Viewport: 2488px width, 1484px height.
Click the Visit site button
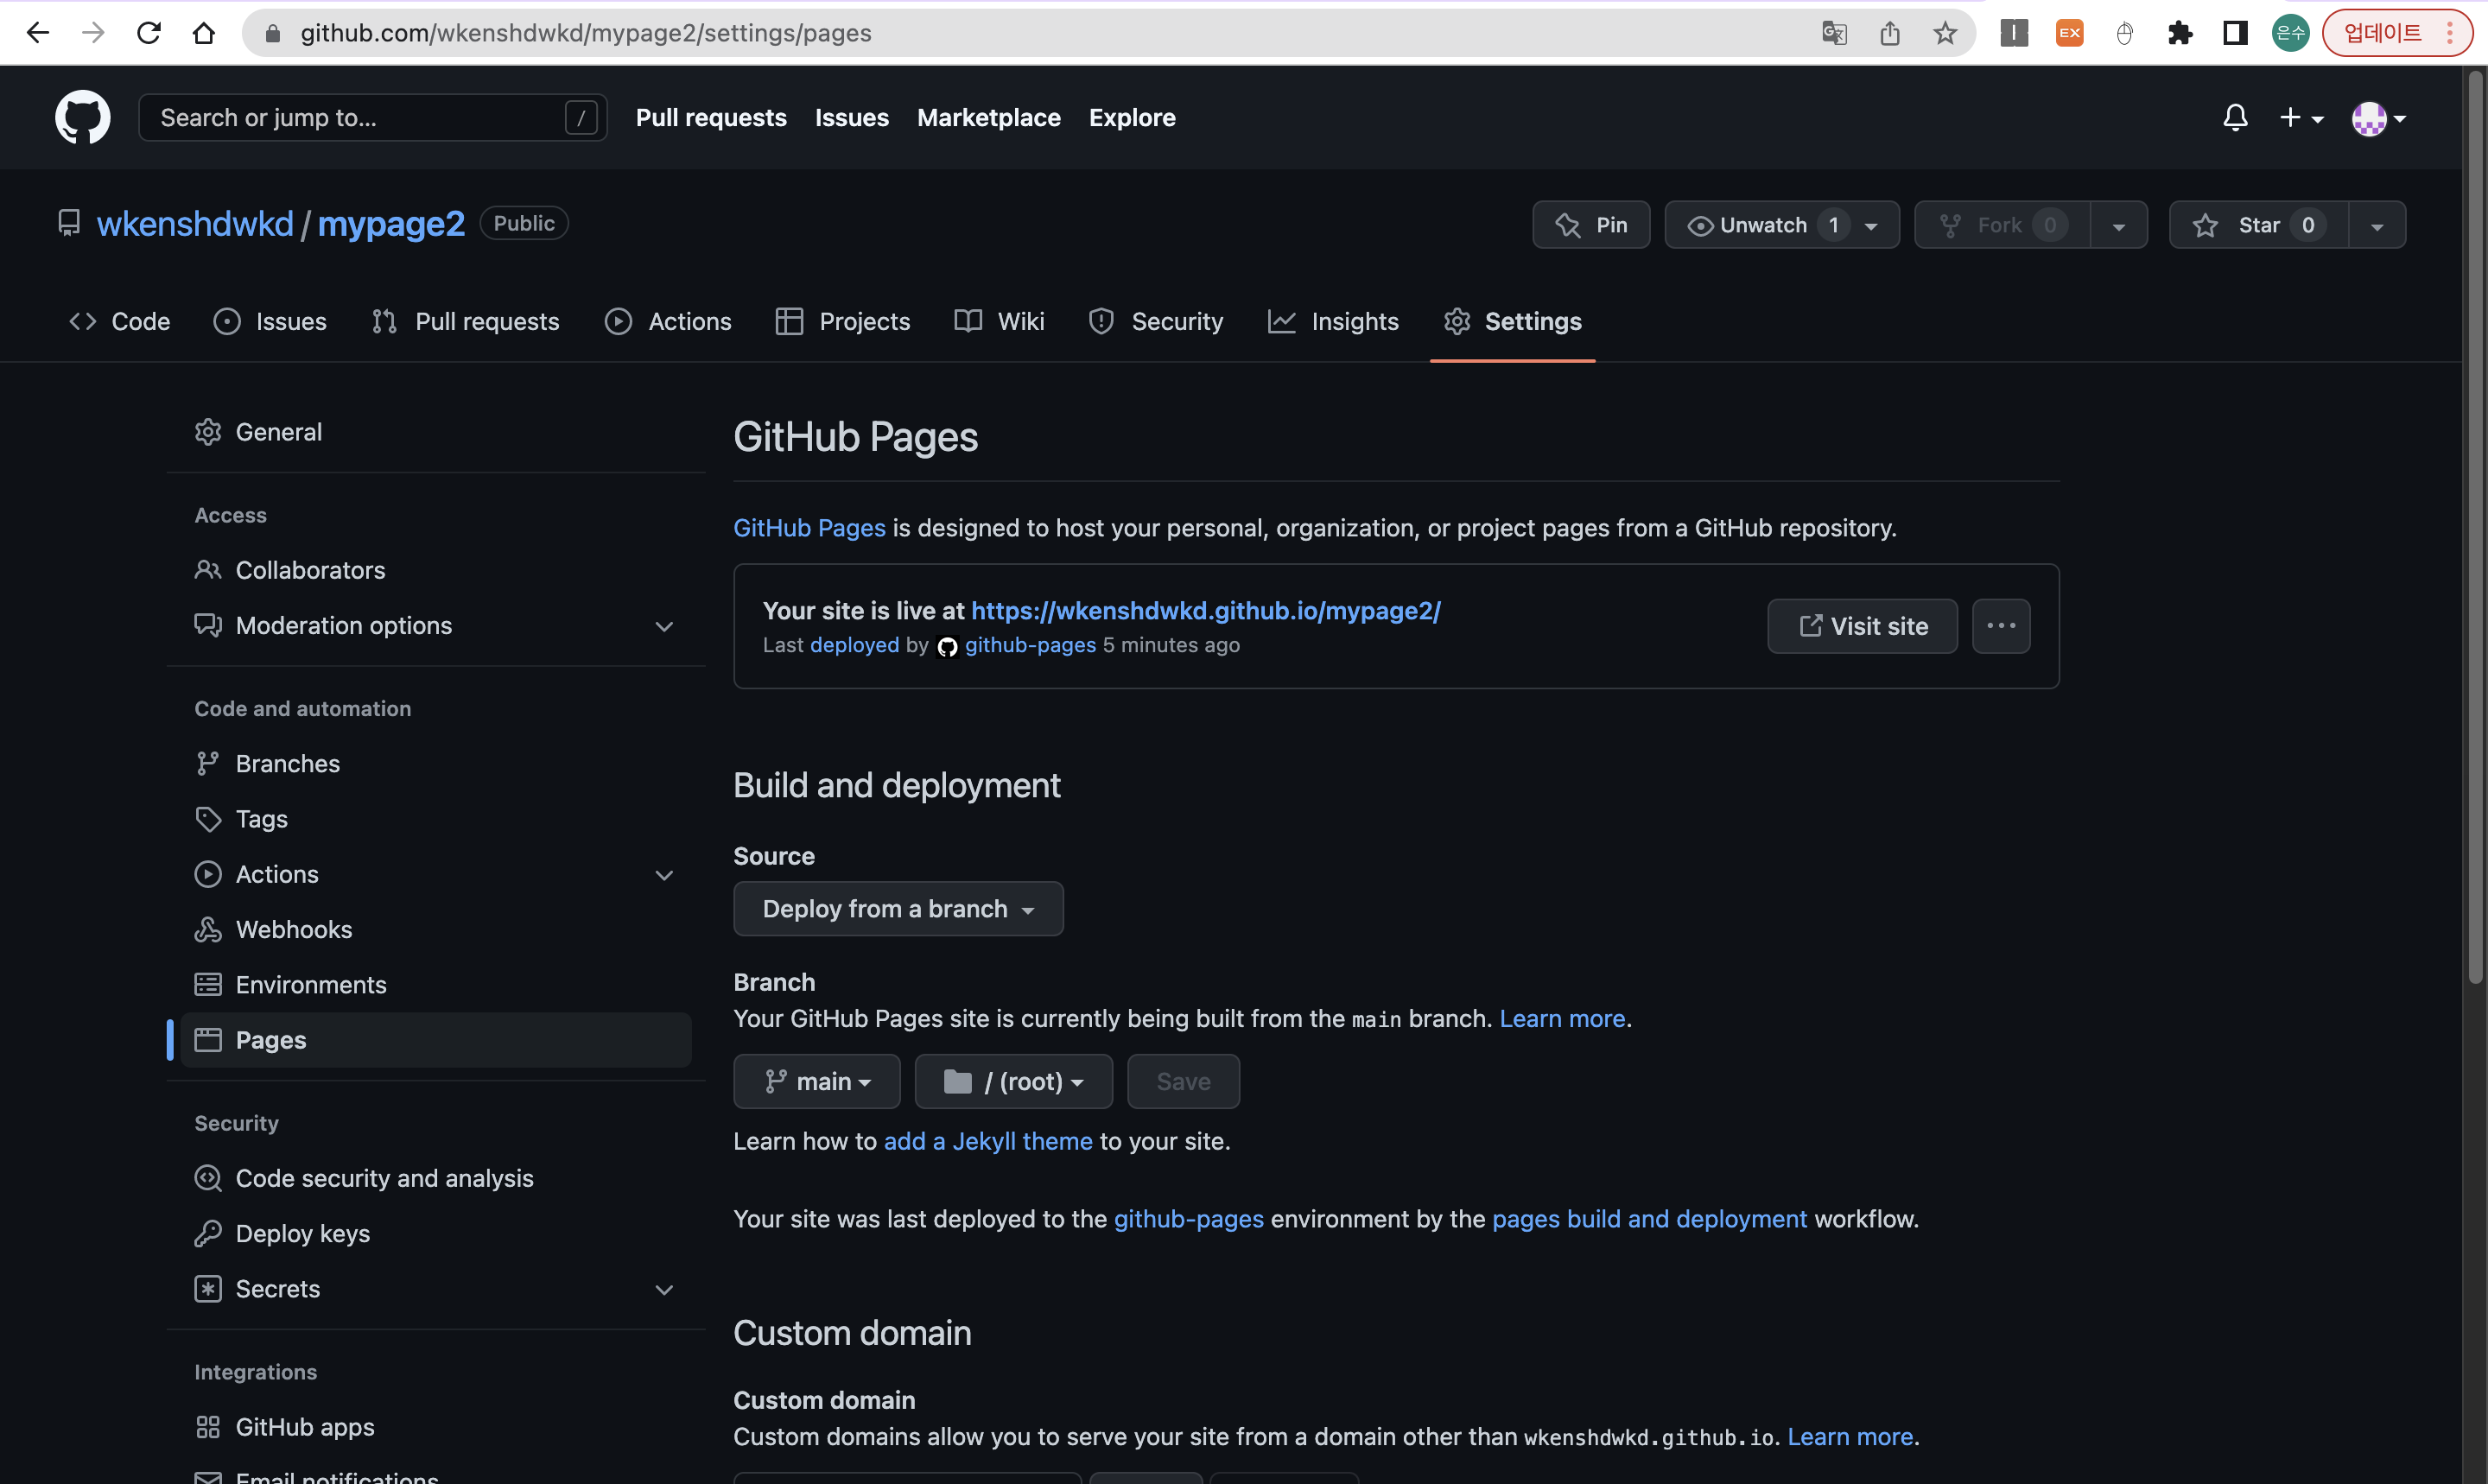coord(1862,626)
